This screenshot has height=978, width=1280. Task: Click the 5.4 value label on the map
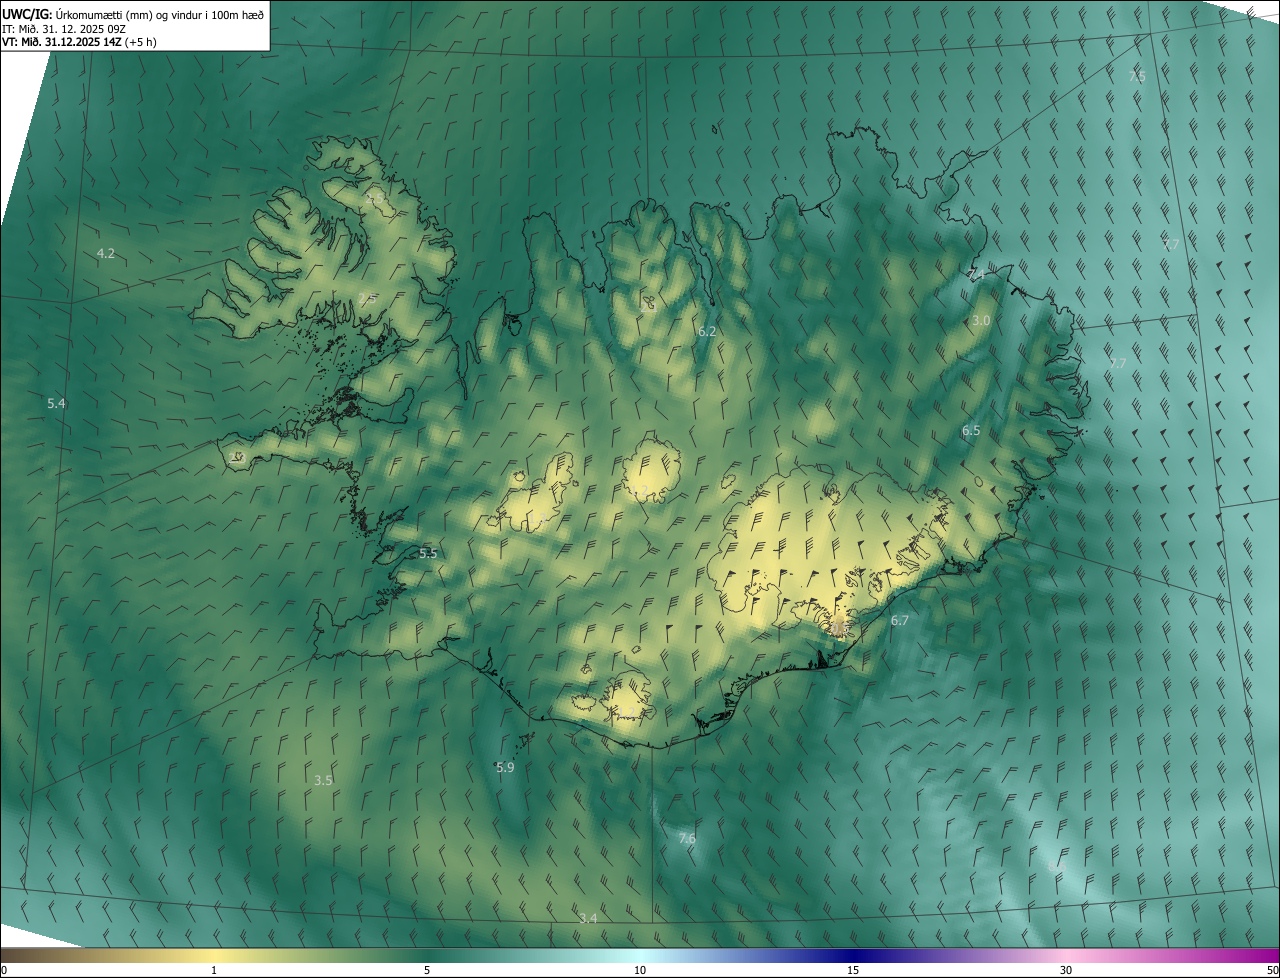[56, 403]
